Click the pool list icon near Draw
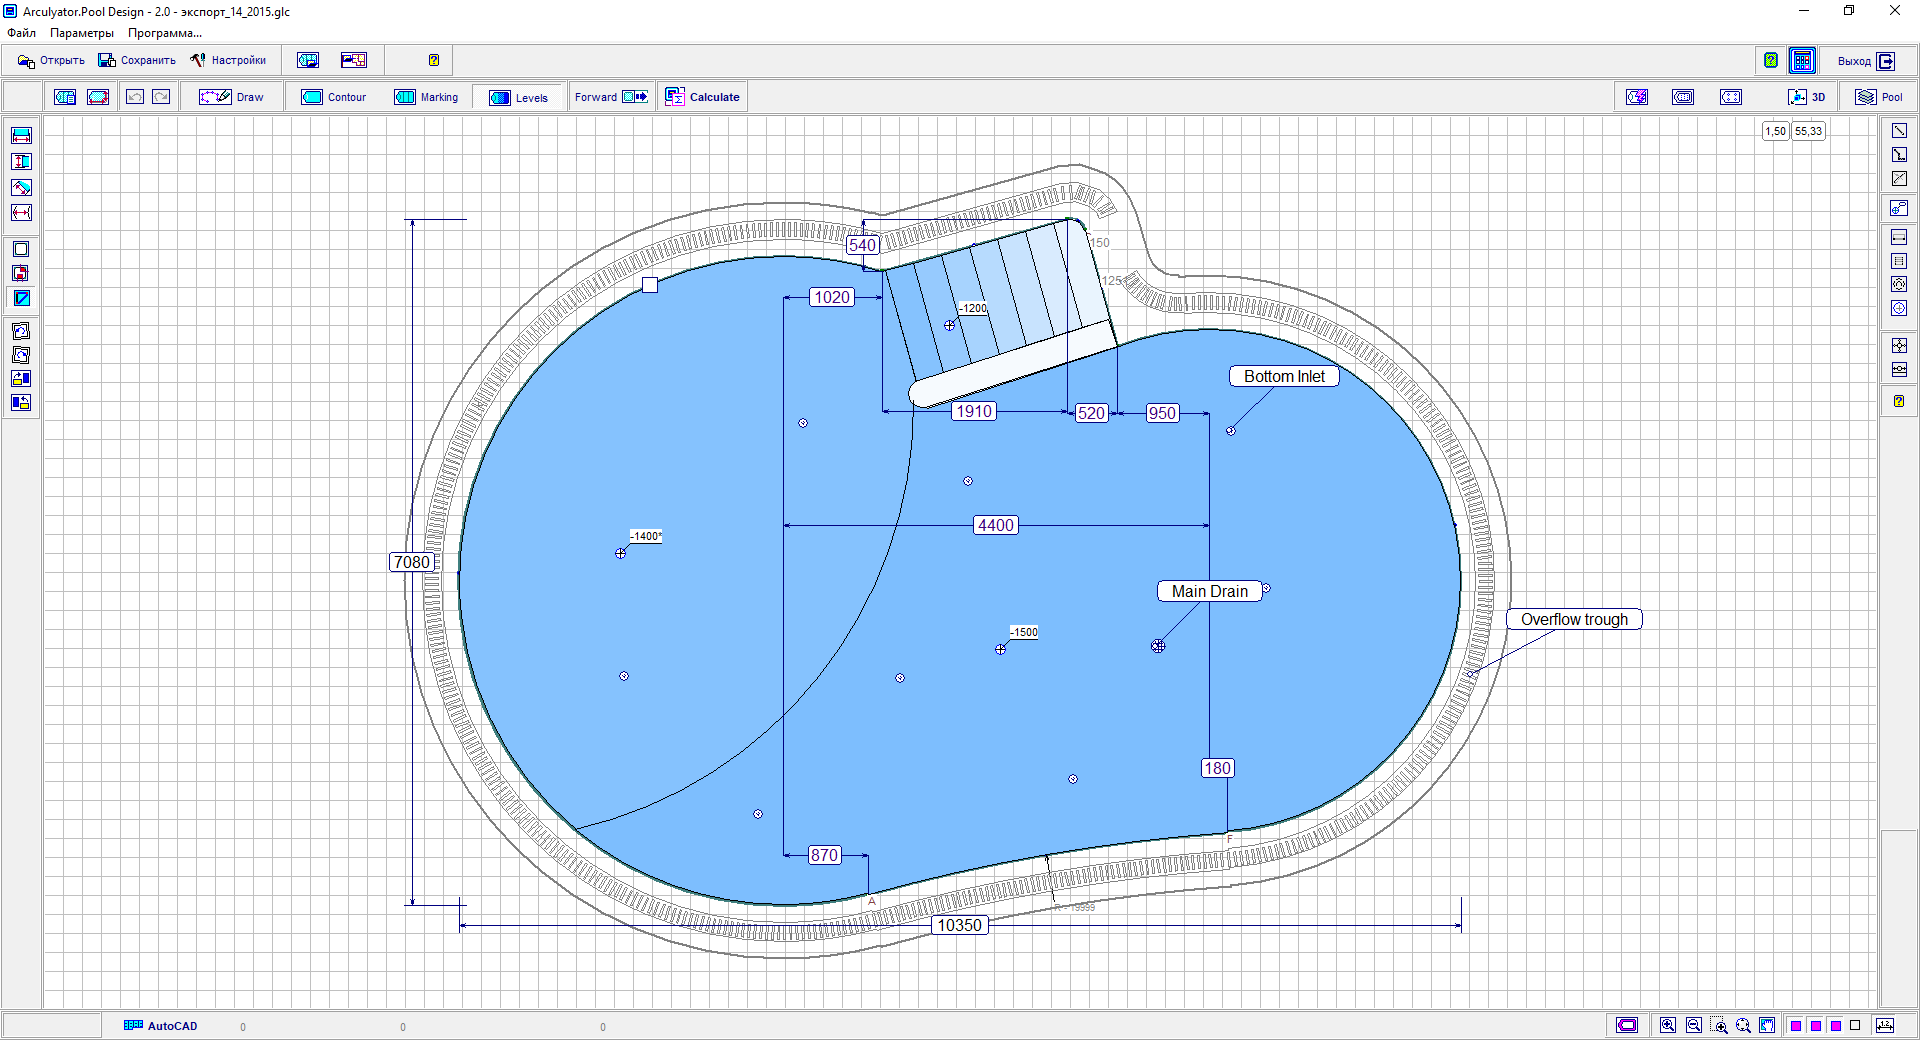The image size is (1920, 1040). pos(65,97)
